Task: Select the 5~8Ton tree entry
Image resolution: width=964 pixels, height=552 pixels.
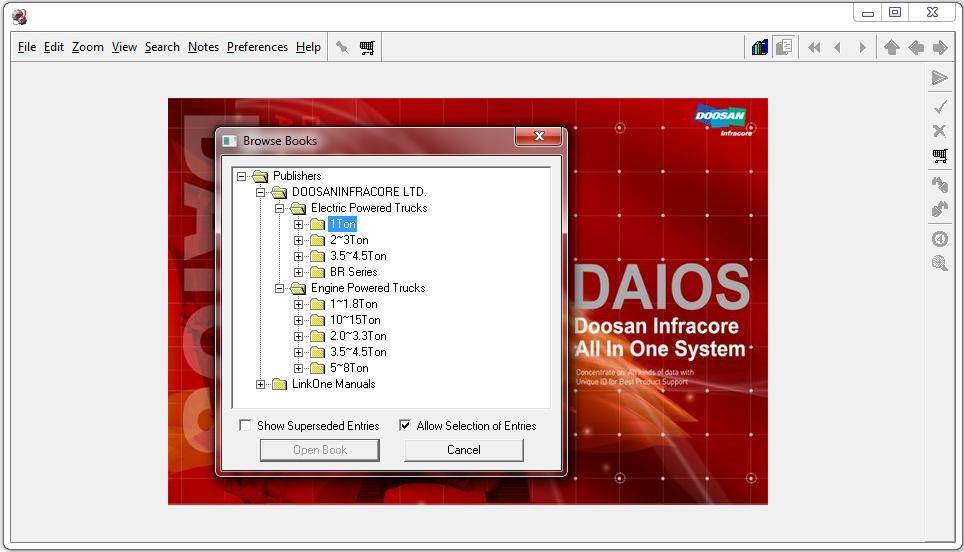Action: pyautogui.click(x=349, y=368)
